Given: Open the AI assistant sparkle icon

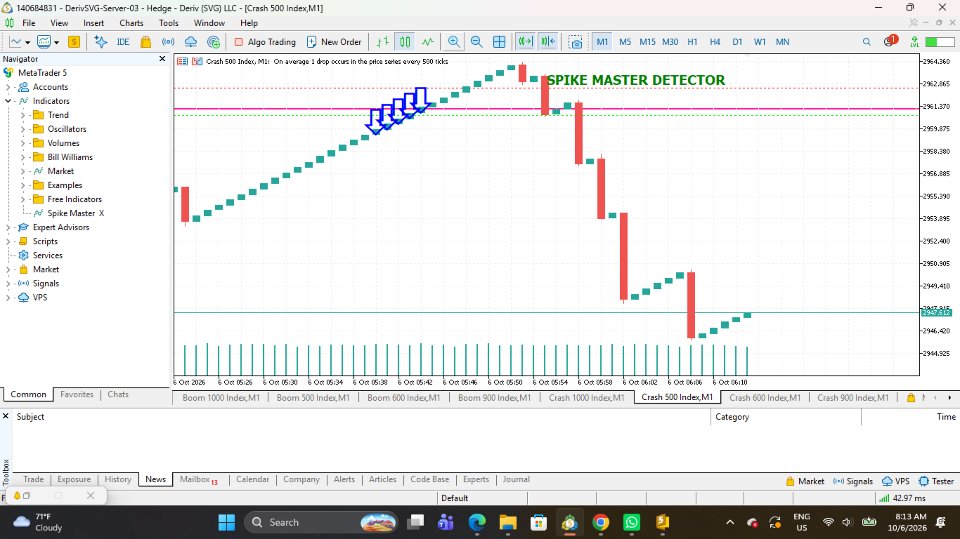Looking at the screenshot, I should coord(100,42).
